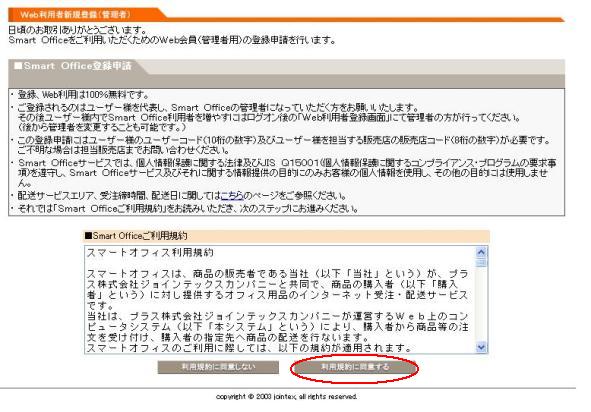Click the line starting それでは「Smart Officeご利用規約」

point(188,208)
